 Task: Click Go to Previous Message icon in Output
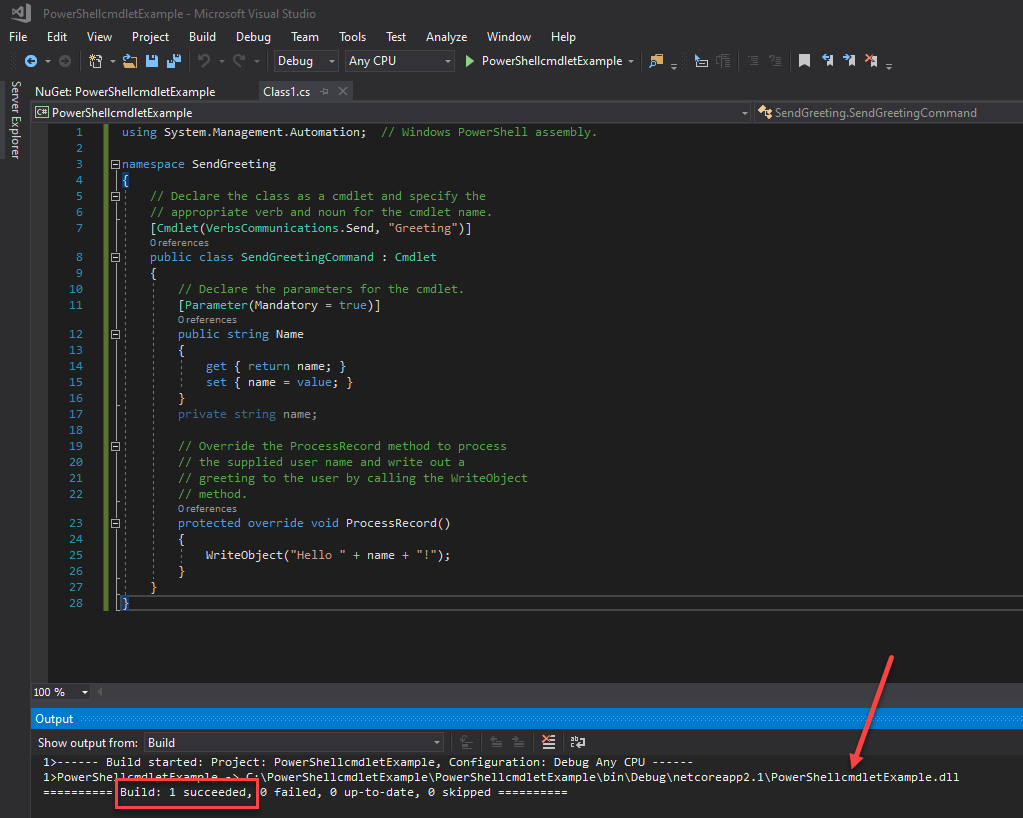click(496, 742)
